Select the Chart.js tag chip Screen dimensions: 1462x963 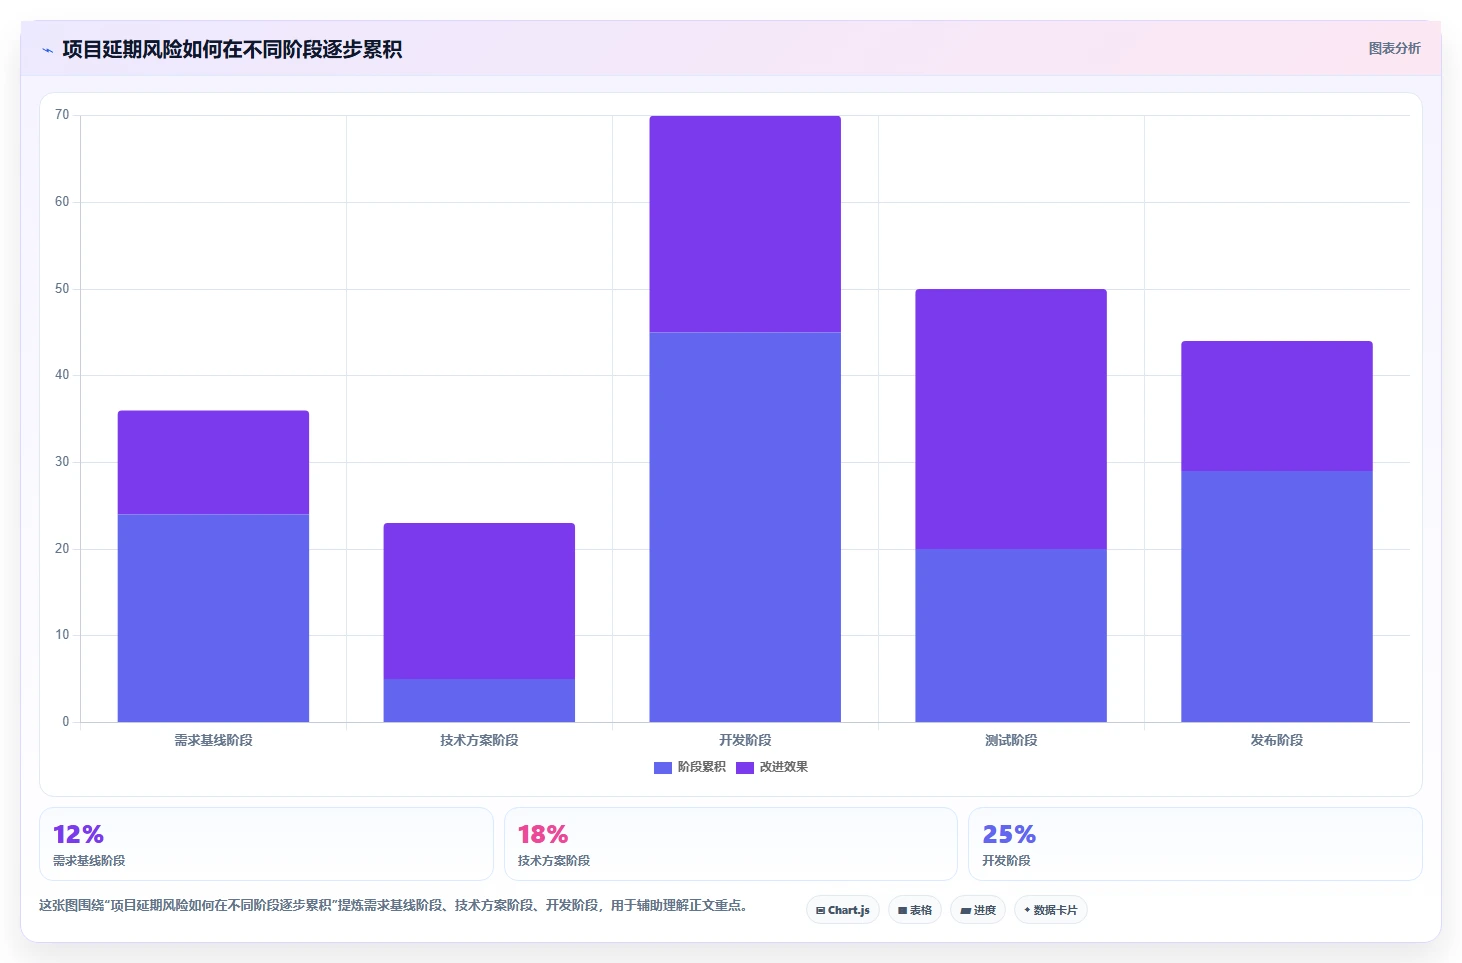pyautogui.click(x=843, y=910)
